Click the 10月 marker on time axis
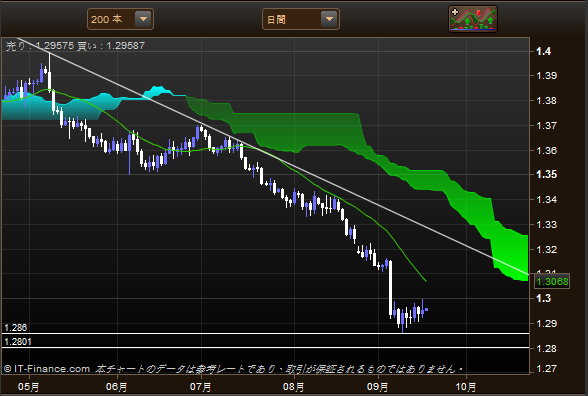The image size is (588, 396). [466, 387]
